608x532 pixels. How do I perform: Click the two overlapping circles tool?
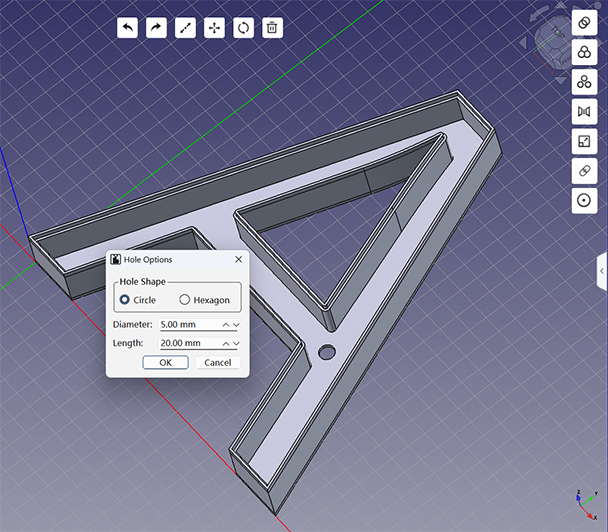pos(584,22)
